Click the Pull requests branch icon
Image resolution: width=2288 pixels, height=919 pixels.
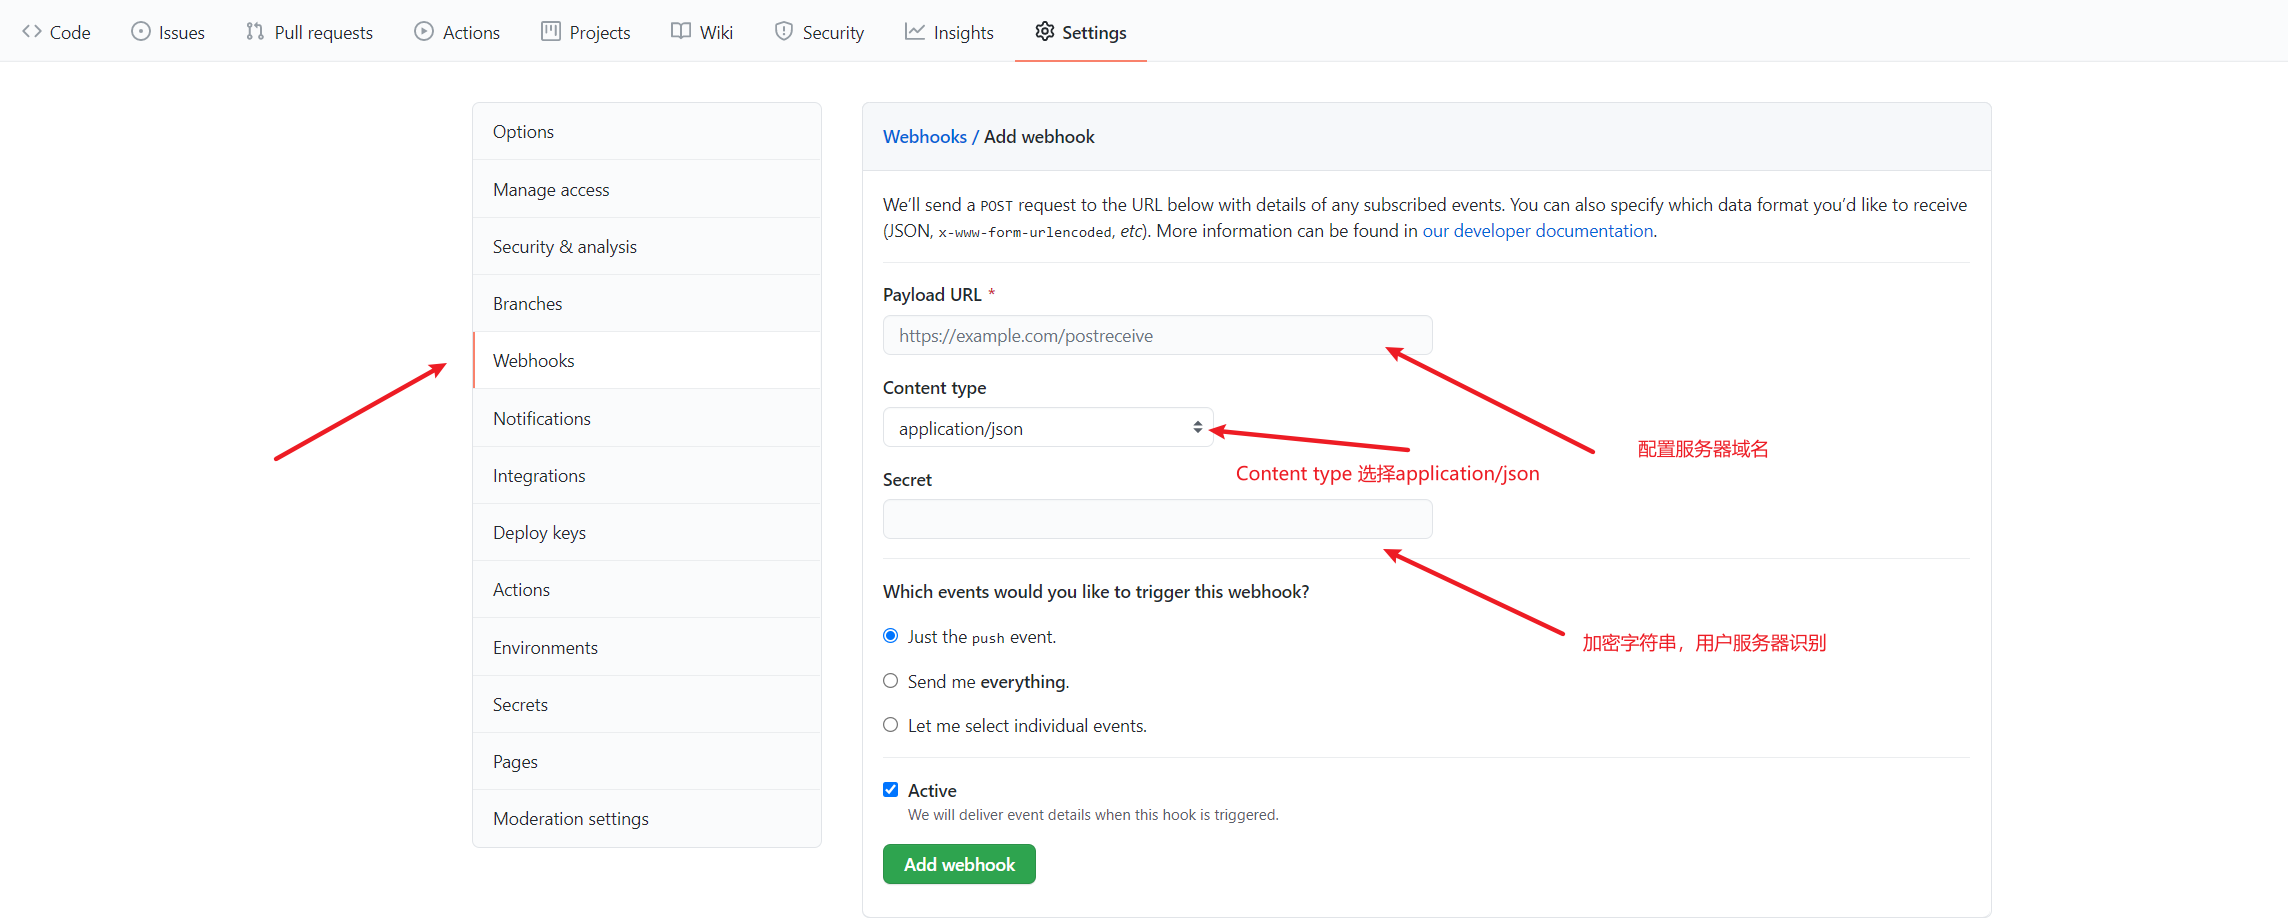(x=255, y=32)
